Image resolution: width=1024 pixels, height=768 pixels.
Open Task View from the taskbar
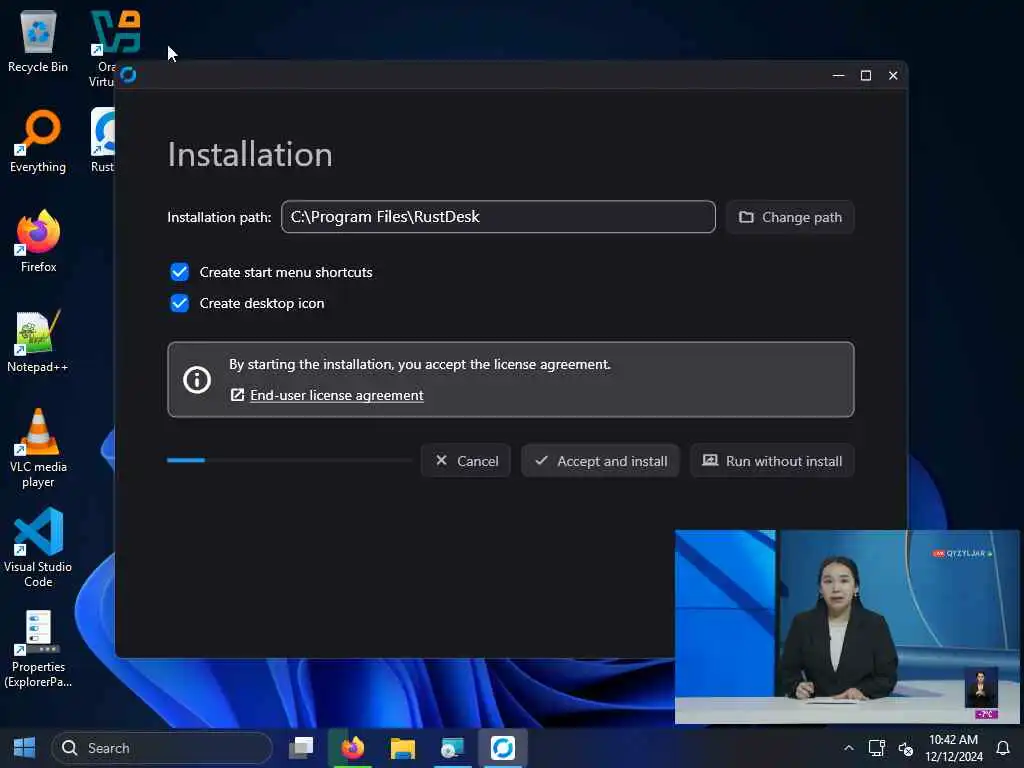coord(302,748)
